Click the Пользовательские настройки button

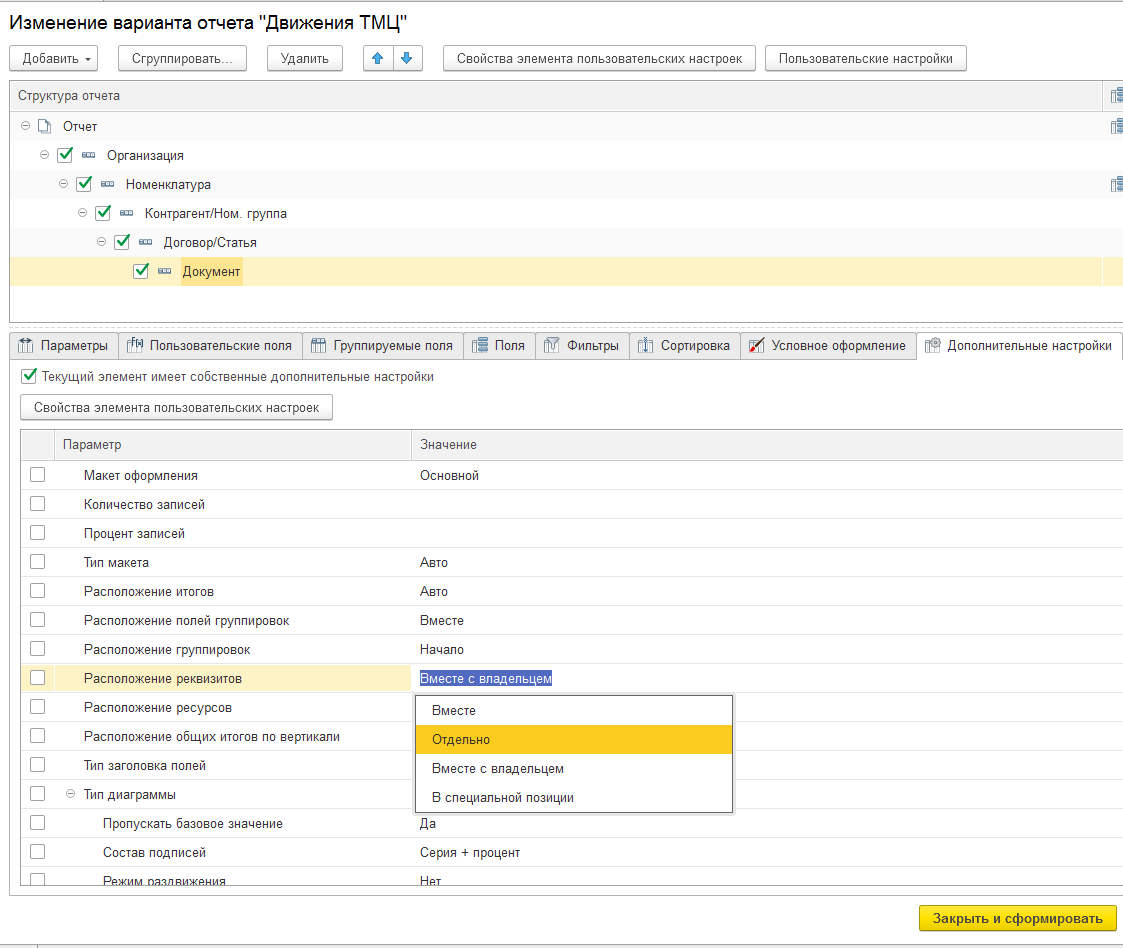865,58
